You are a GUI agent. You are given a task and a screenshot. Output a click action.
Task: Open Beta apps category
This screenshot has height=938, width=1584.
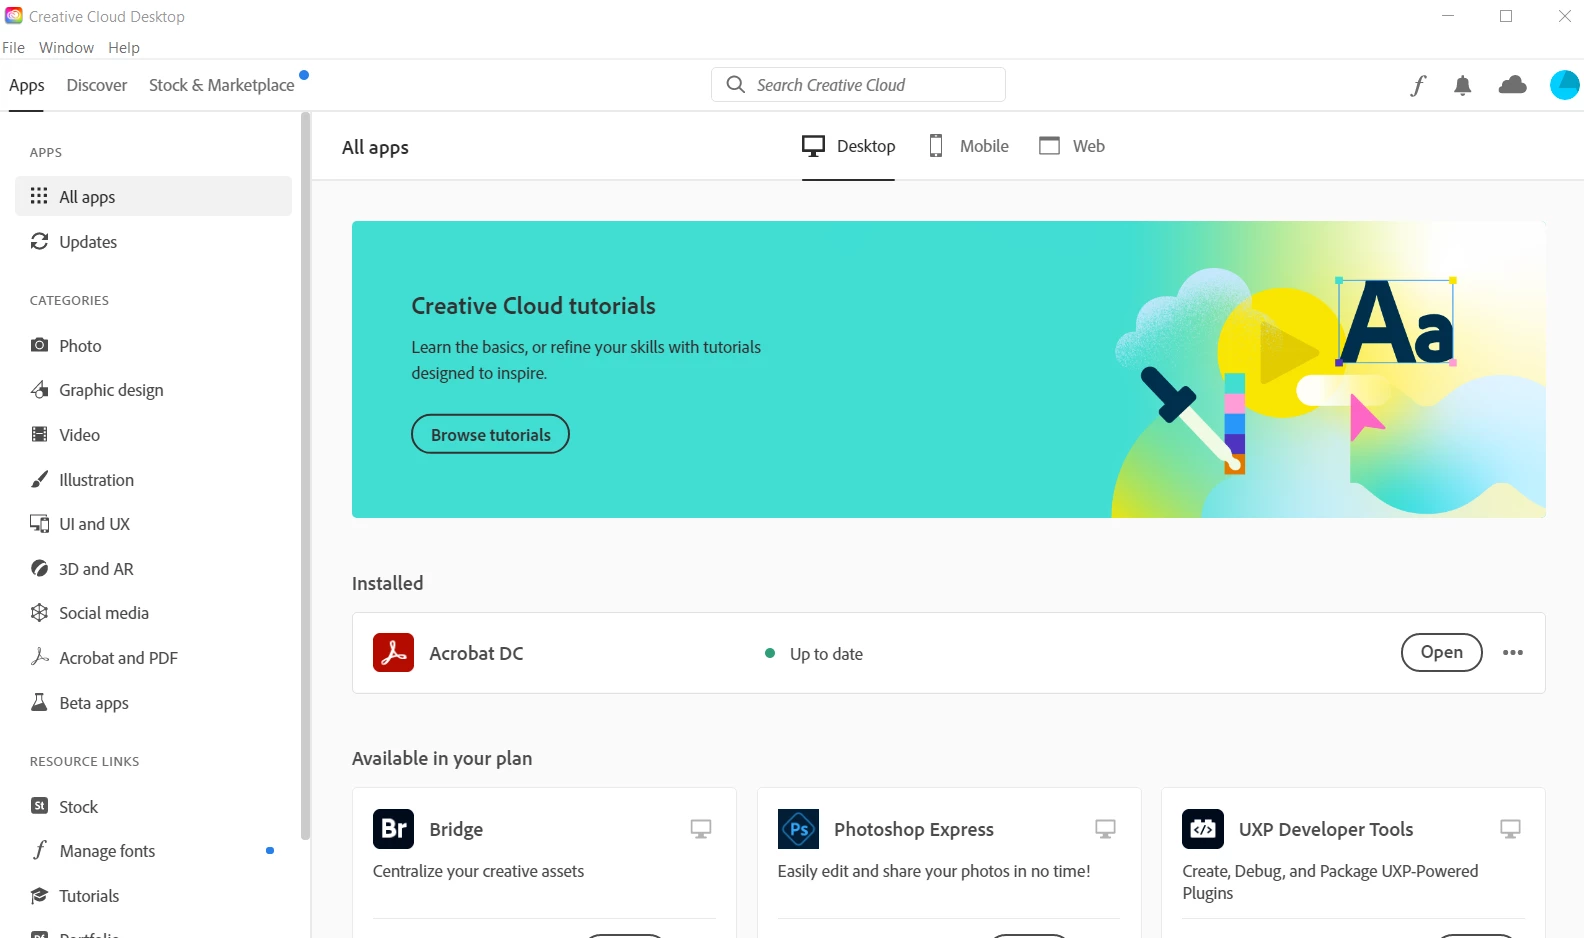[153, 703]
